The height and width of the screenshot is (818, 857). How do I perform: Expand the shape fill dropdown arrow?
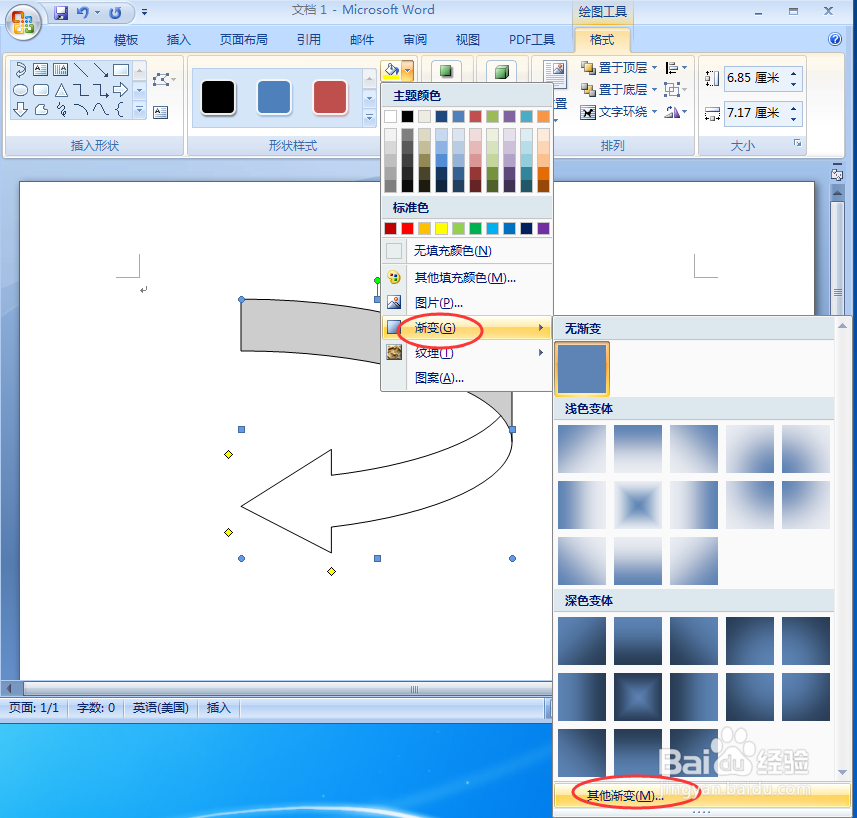click(408, 70)
